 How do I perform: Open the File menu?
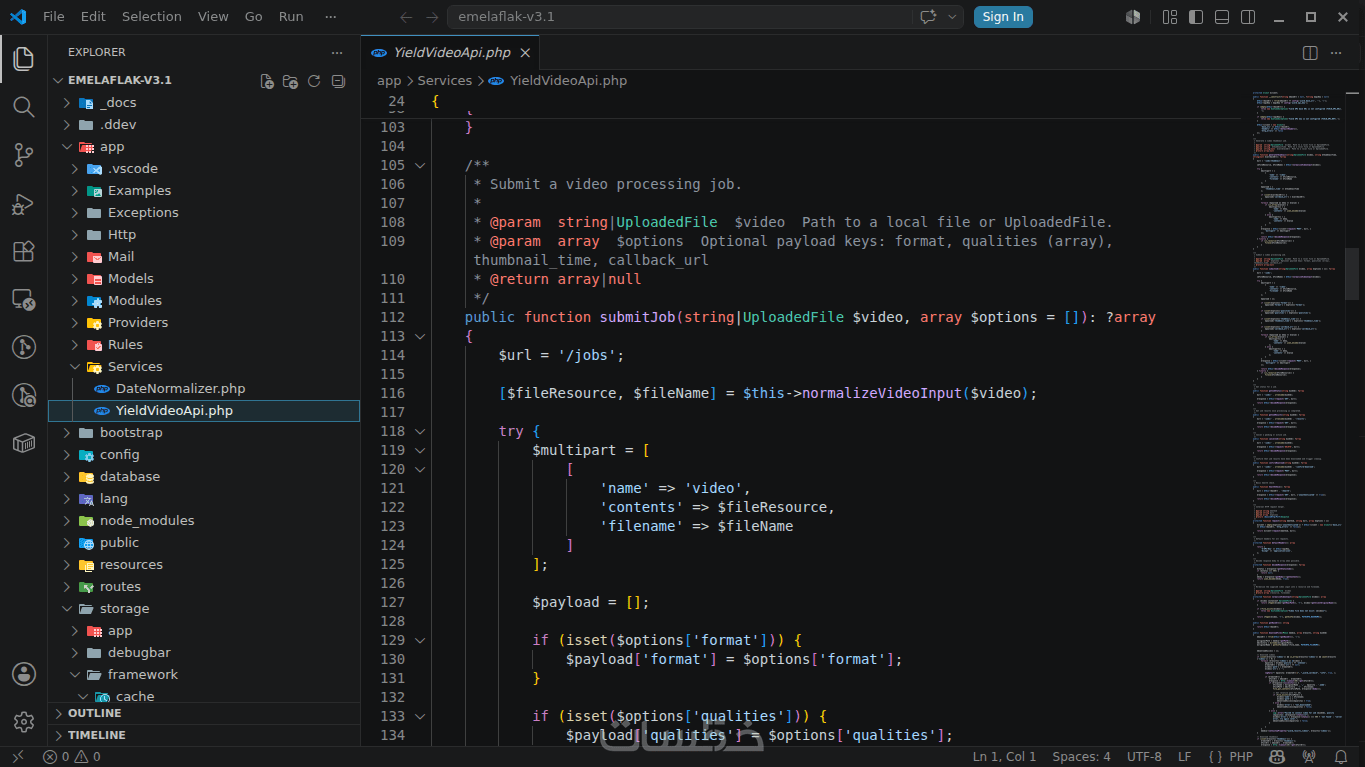tap(54, 17)
